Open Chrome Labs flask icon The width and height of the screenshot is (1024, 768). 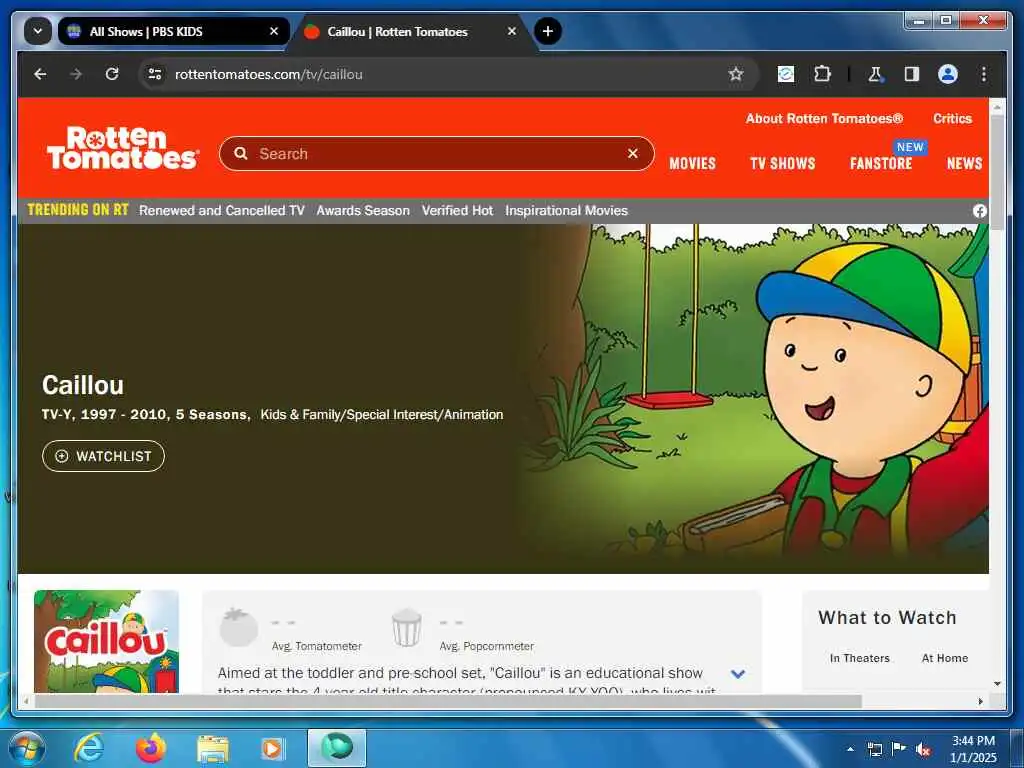(875, 74)
